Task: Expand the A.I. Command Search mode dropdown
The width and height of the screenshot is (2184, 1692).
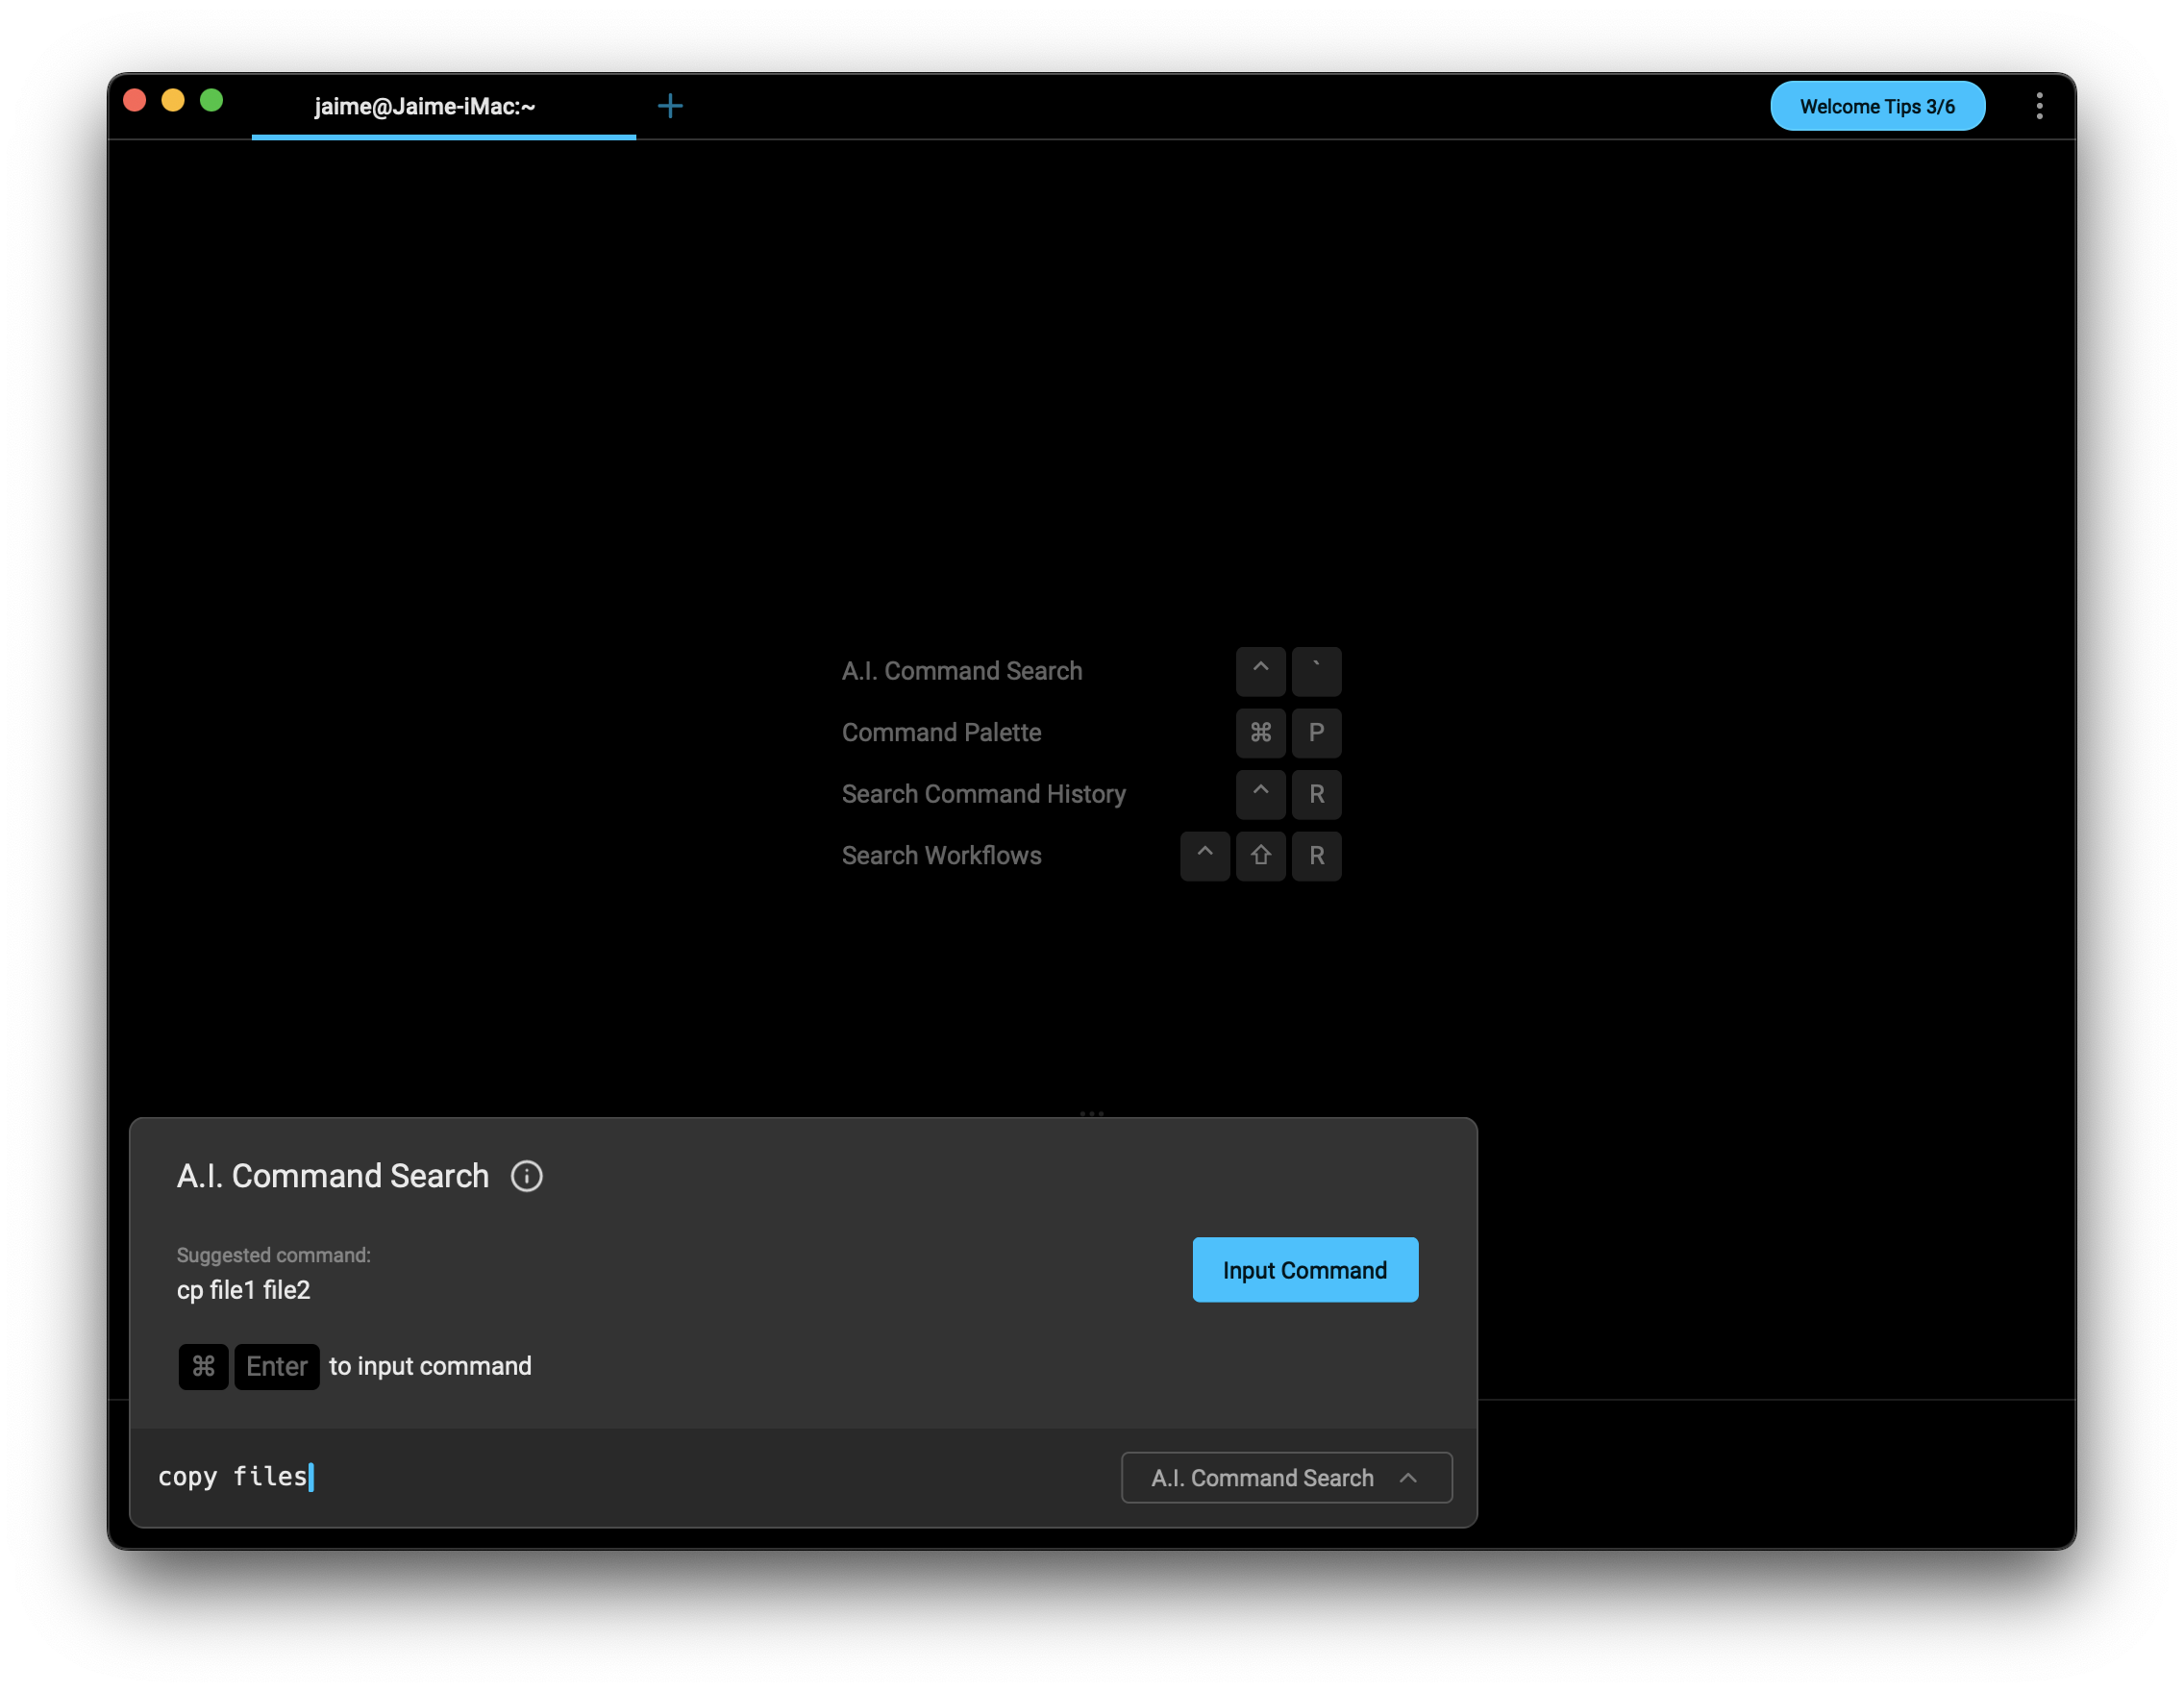Action: tap(1262, 1477)
